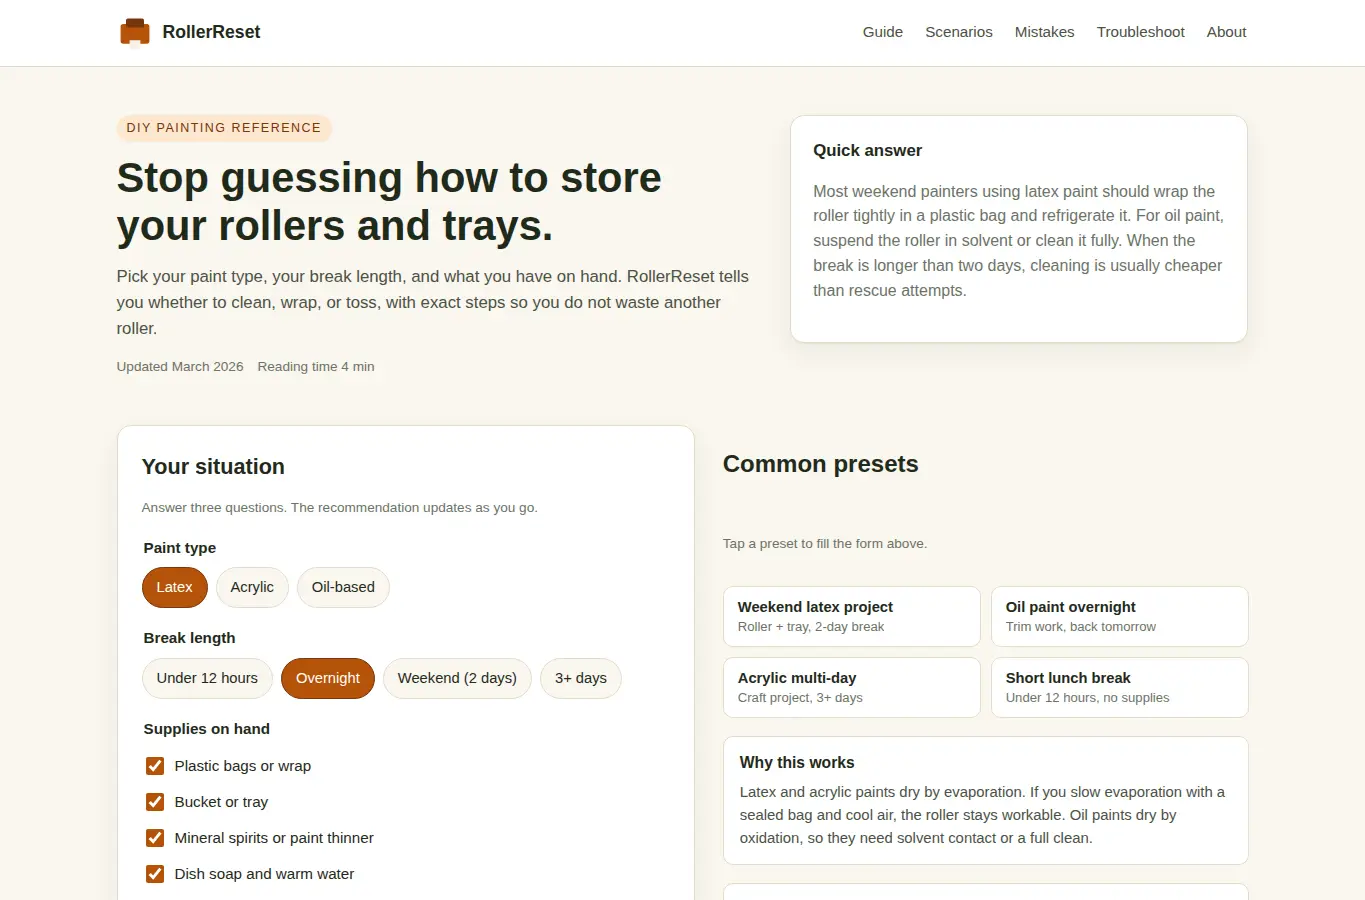
Task: Apply the Oil paint overnight preset
Action: 1120,616
